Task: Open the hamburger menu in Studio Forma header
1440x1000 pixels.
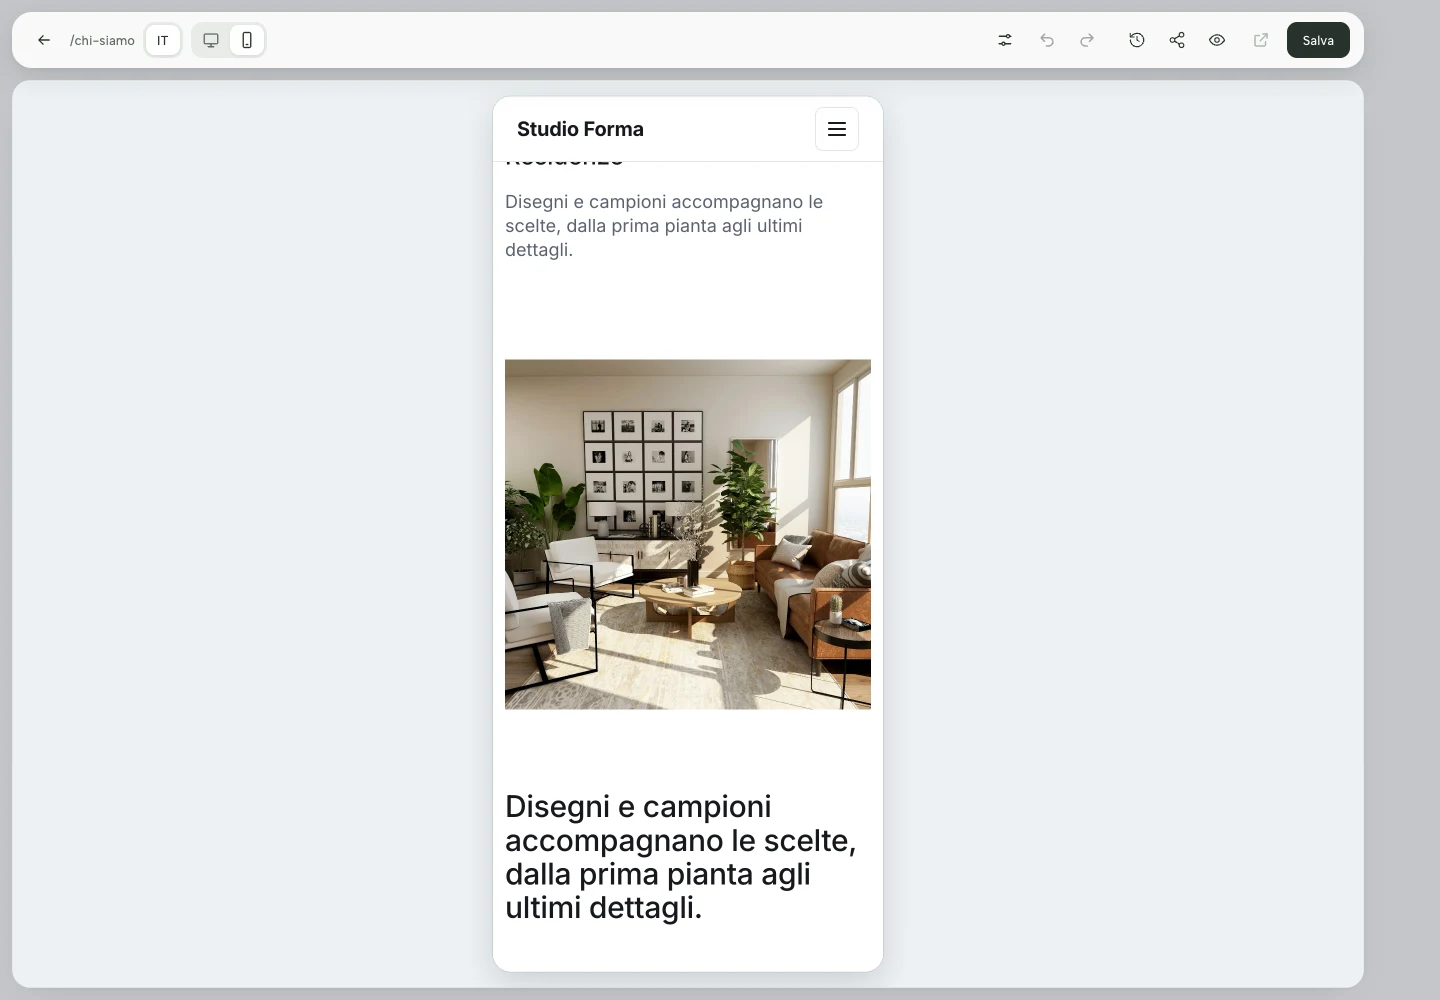Action: (x=837, y=129)
